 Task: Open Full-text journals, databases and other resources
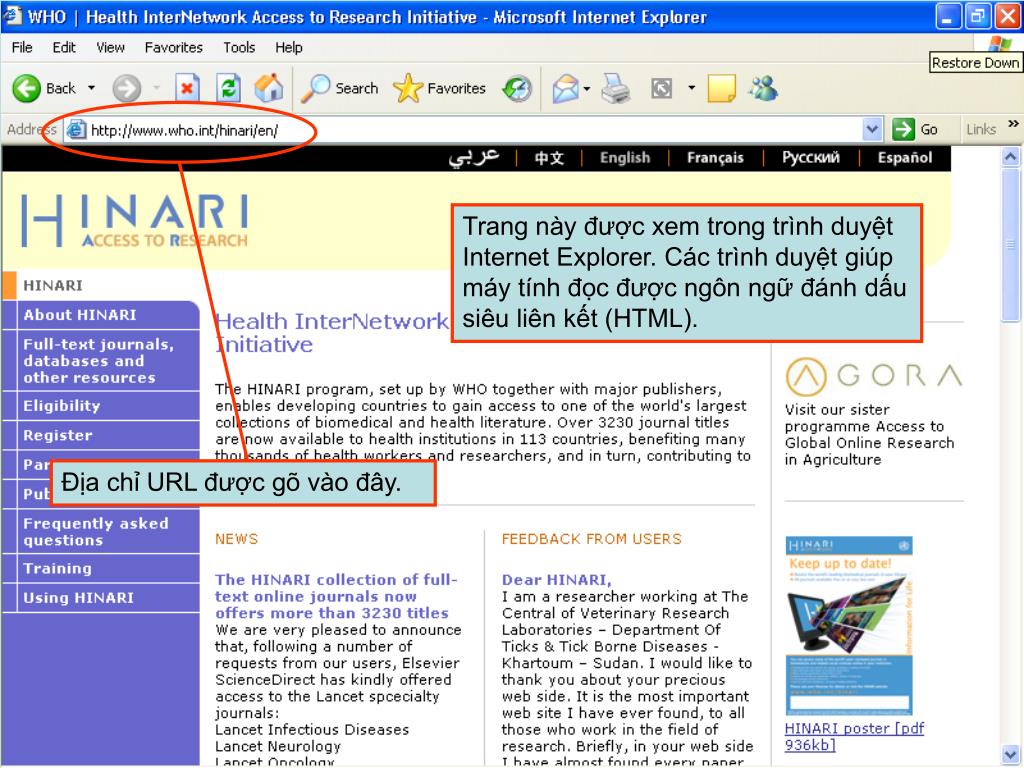point(101,360)
